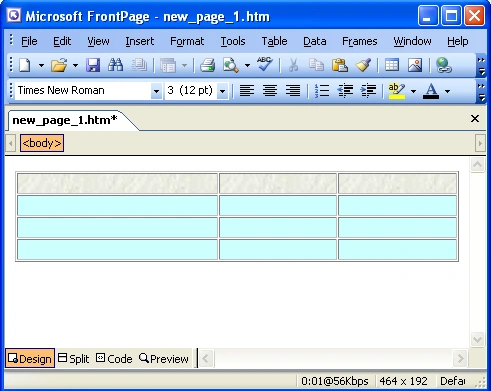491x391 pixels.
Task: Print the page with printer icon
Action: coord(207,65)
